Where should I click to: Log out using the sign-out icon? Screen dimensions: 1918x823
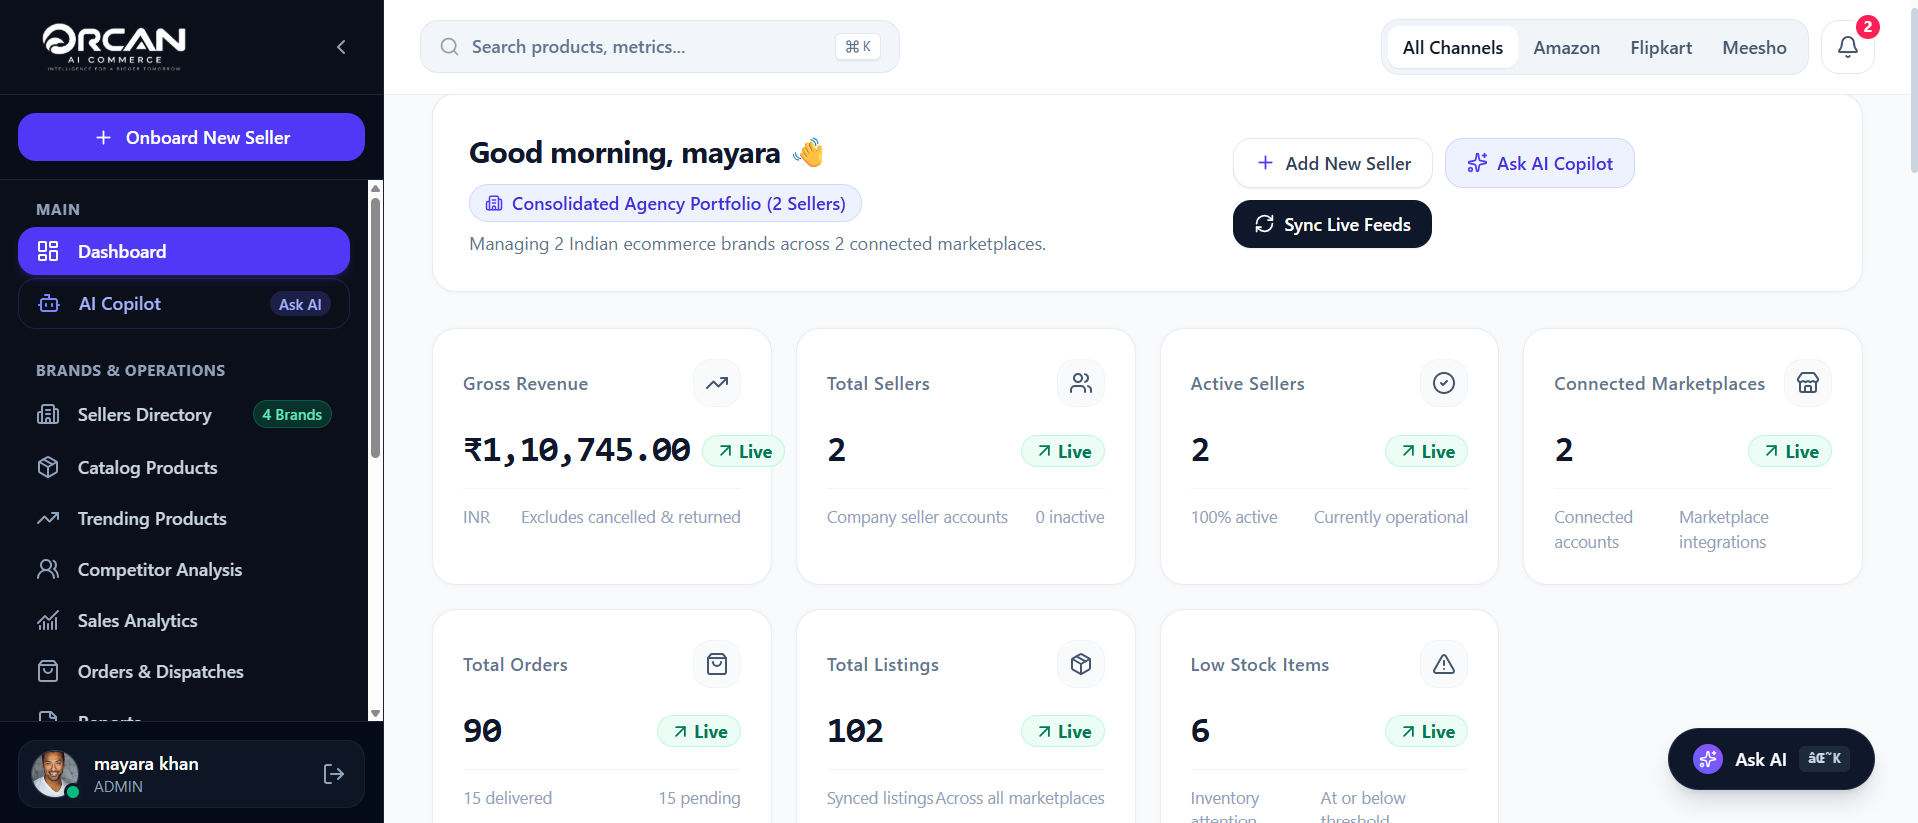tap(334, 774)
